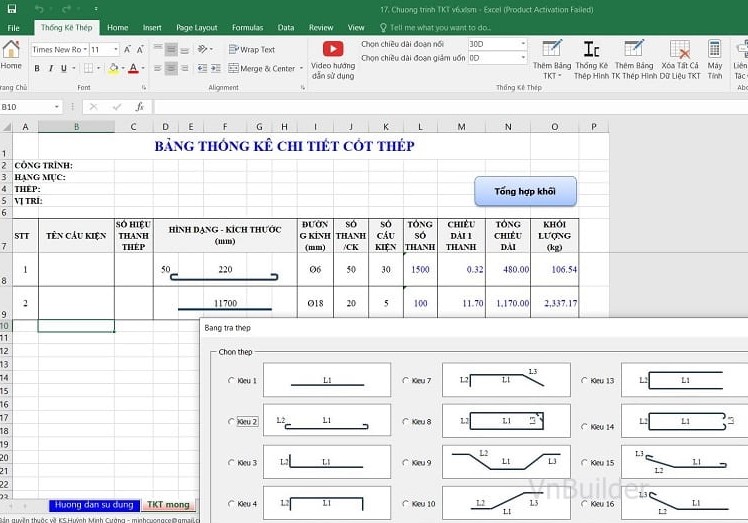
Task: Toggle Underline formatting
Action: [64, 68]
